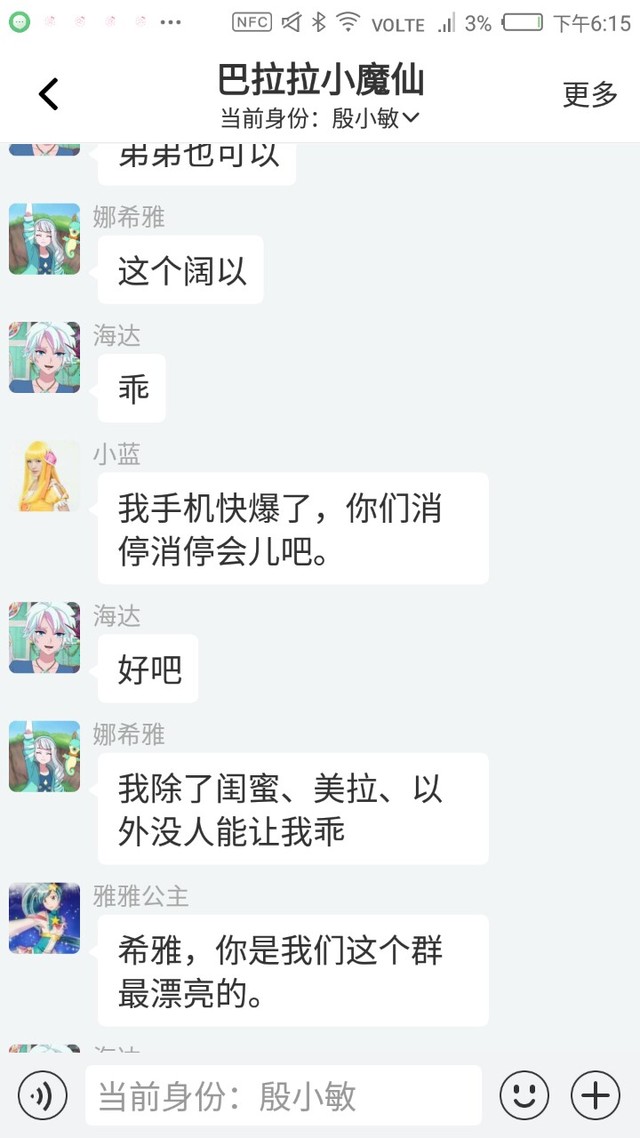This screenshot has height=1138, width=640.
Task: Tap the 希雅，你是我们这个群 message bubble
Action: click(293, 970)
